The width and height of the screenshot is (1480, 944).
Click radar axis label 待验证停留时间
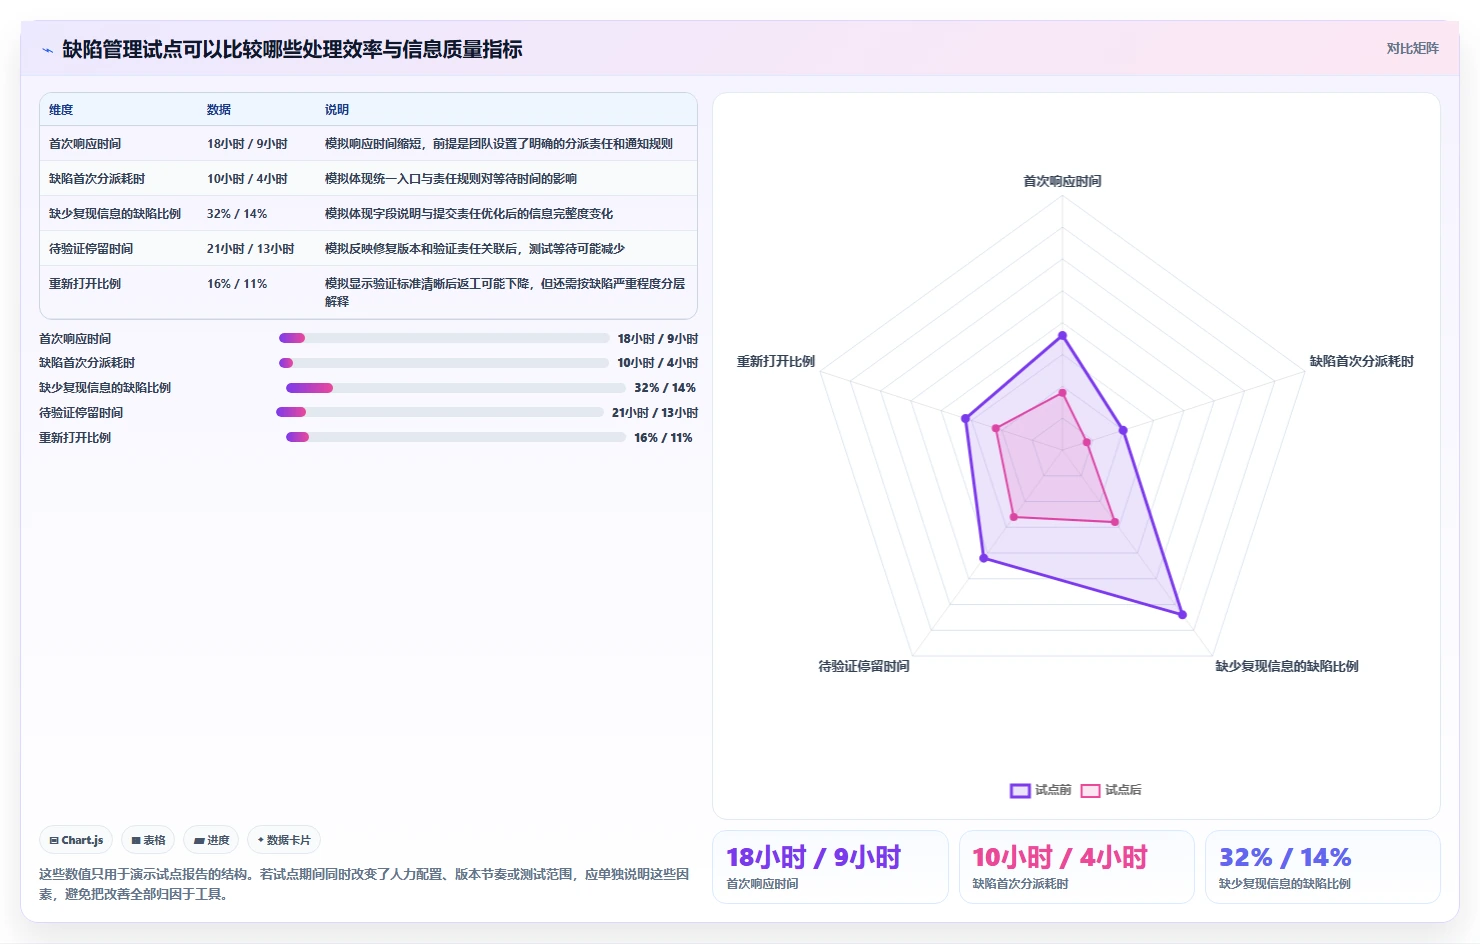(864, 666)
